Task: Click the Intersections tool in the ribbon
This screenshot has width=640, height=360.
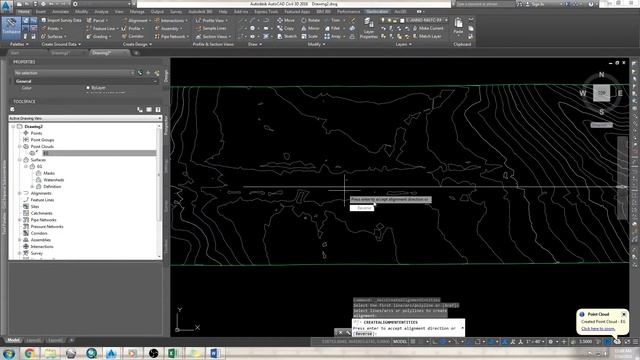Action: 171,20
